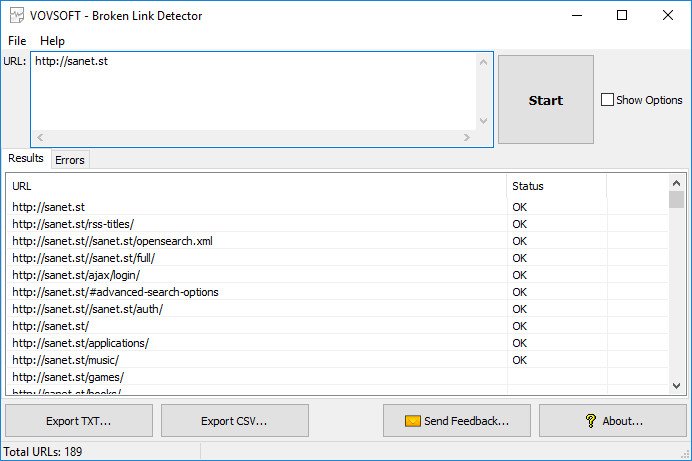Select the http://sanet.st row
Image resolution: width=692 pixels, height=461 pixels.
point(338,207)
